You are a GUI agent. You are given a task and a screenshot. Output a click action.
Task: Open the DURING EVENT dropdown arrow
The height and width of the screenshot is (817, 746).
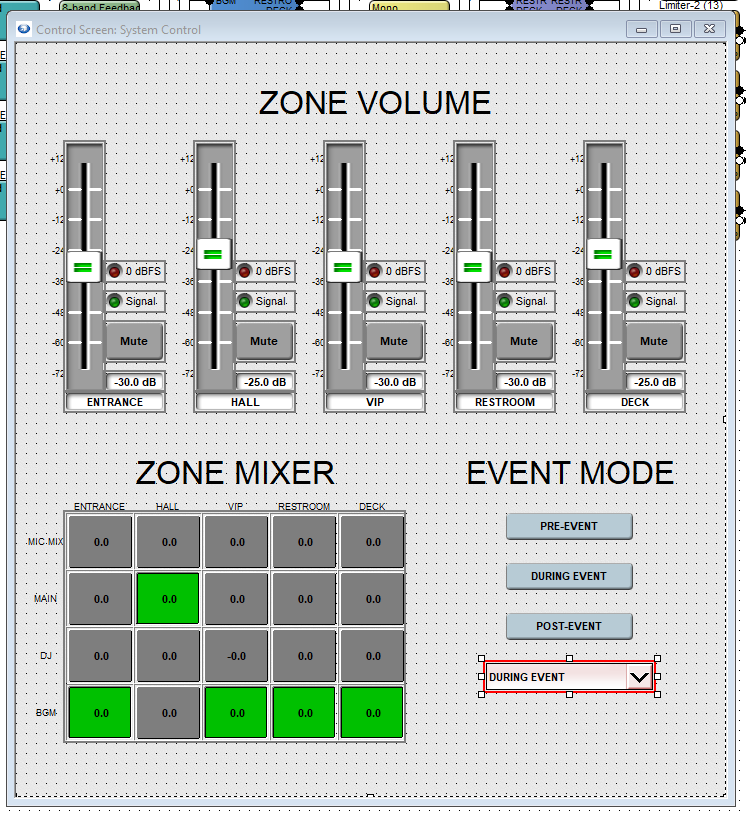click(x=639, y=677)
